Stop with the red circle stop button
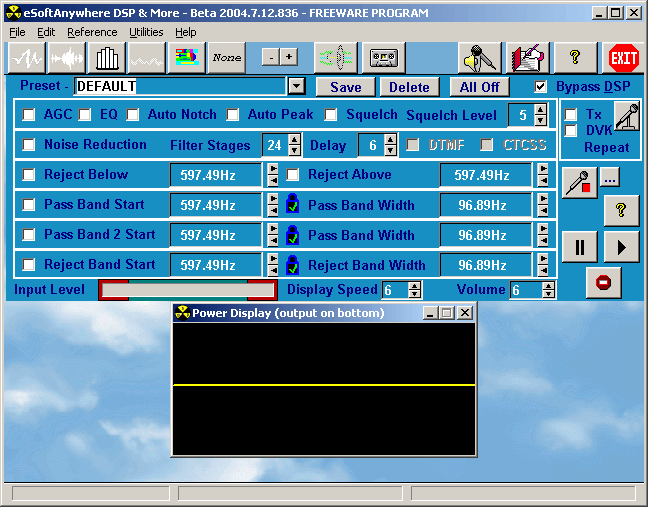This screenshot has width=648, height=507. [x=603, y=283]
